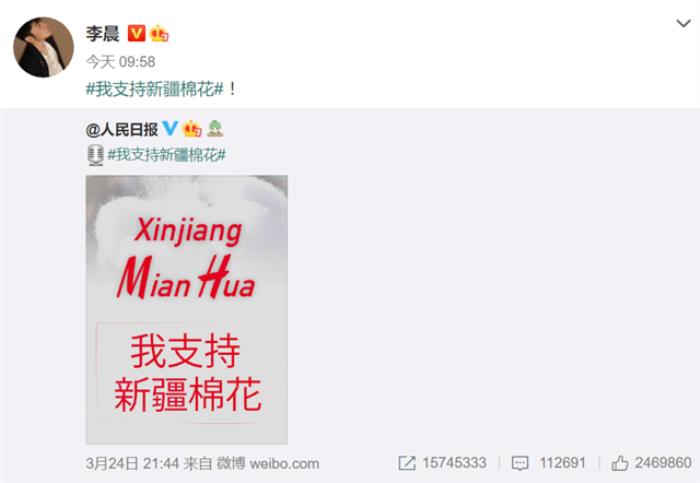This screenshot has height=483, width=700.
Task: Open 李晨's profile avatar picture
Action: tap(43, 47)
